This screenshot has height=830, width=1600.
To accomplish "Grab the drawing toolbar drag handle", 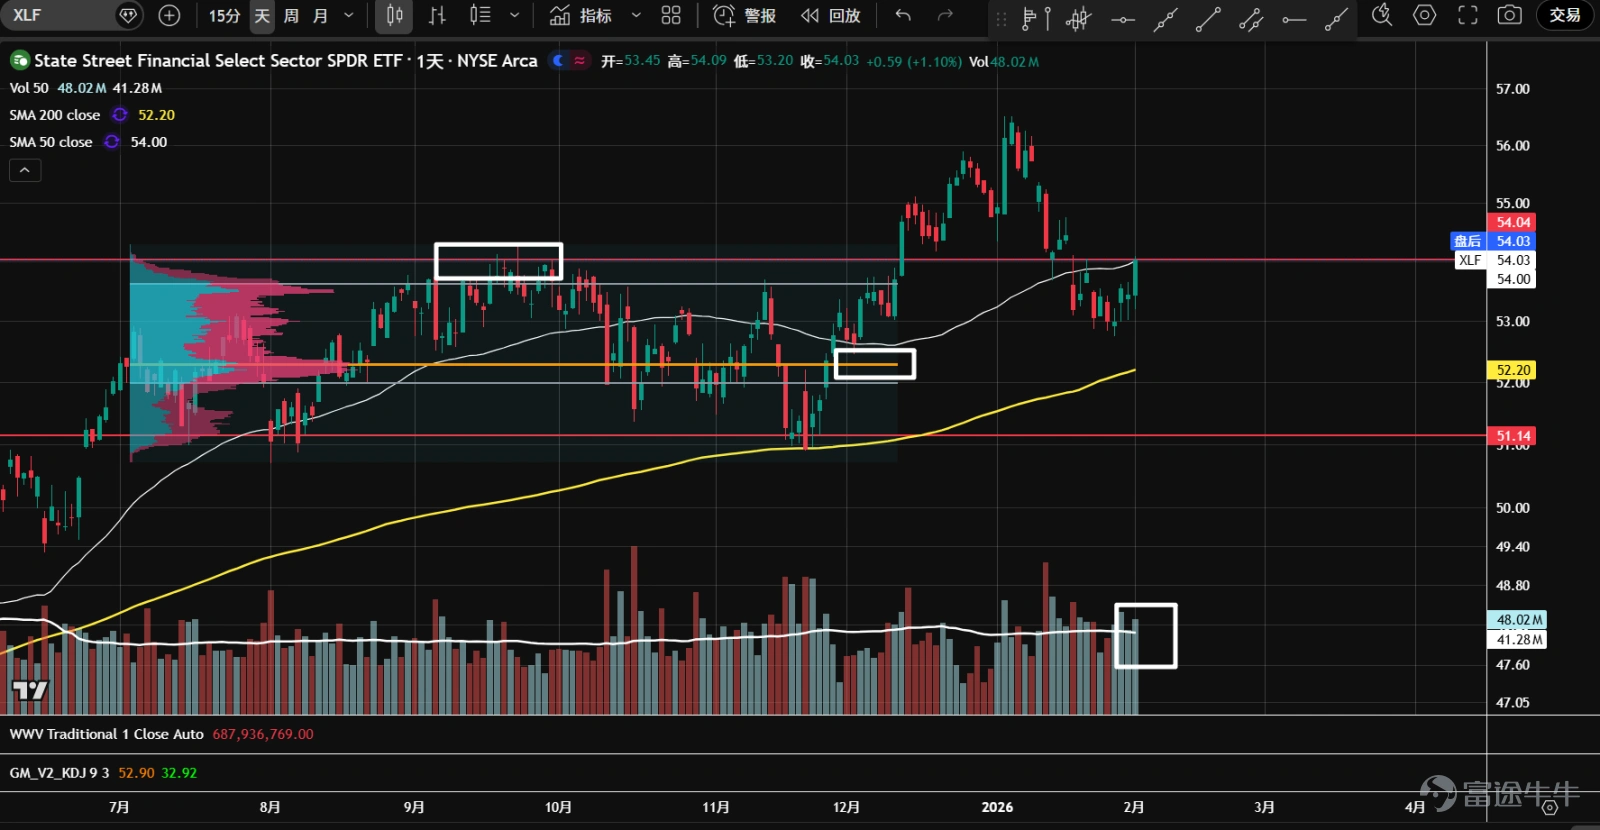I will (x=1001, y=17).
